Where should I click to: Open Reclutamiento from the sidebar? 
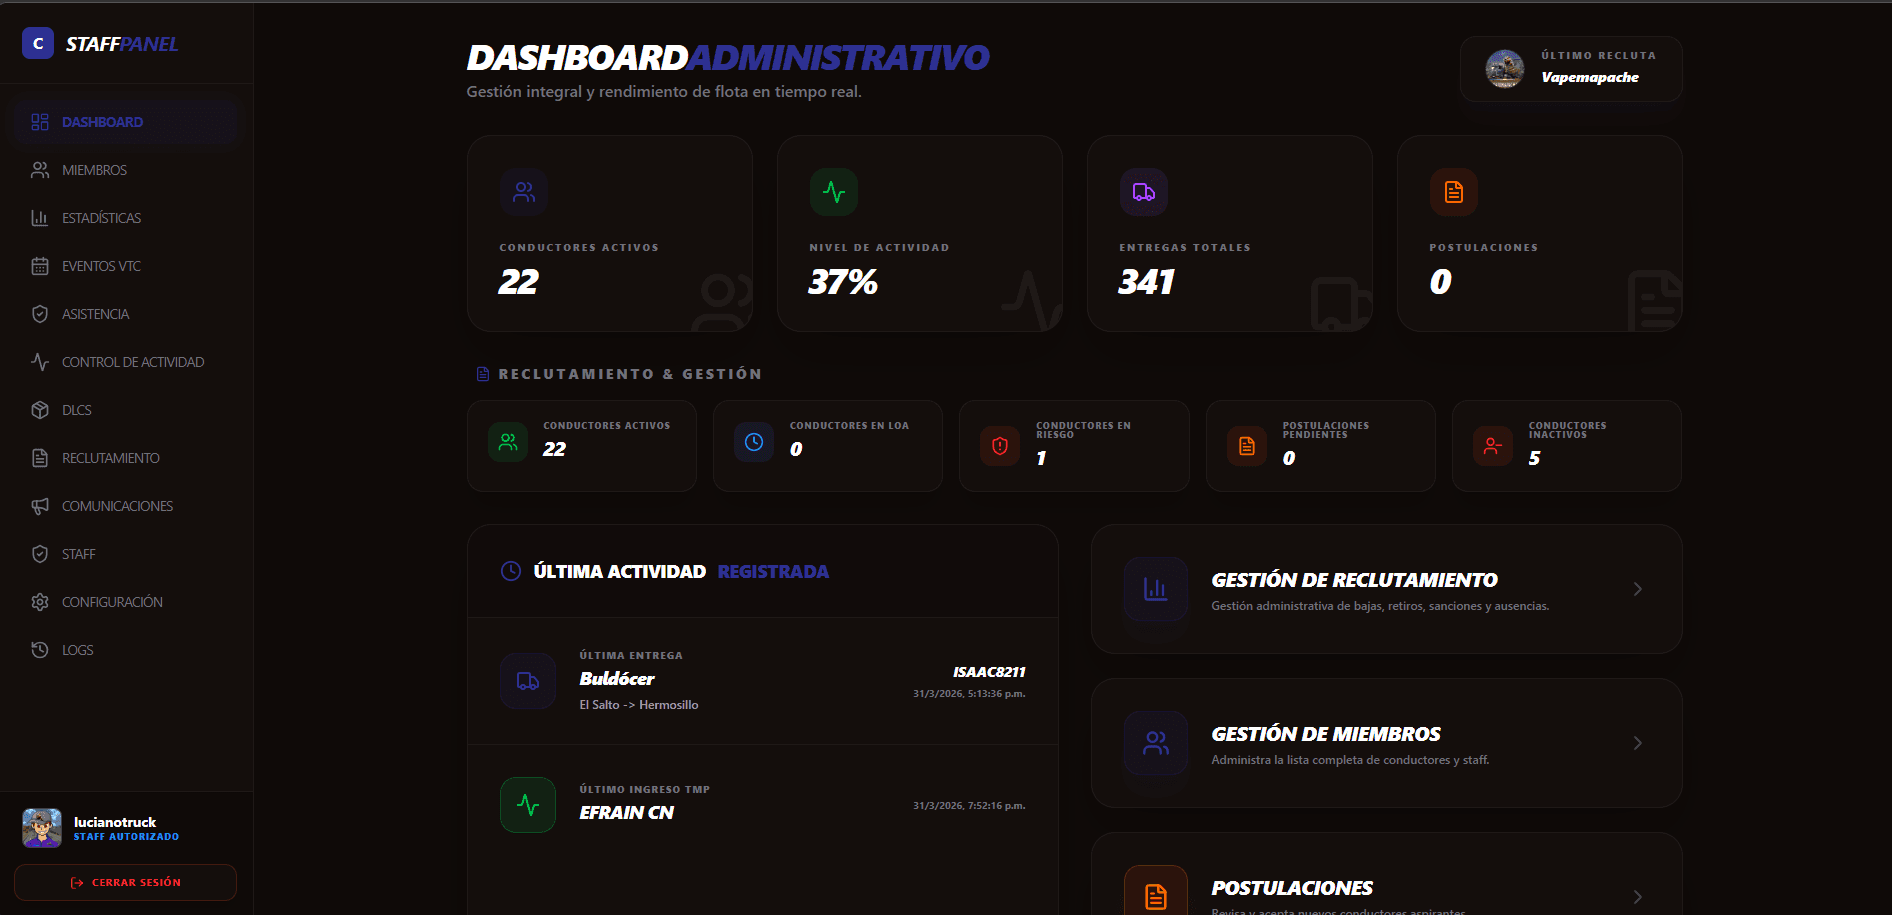pos(110,457)
